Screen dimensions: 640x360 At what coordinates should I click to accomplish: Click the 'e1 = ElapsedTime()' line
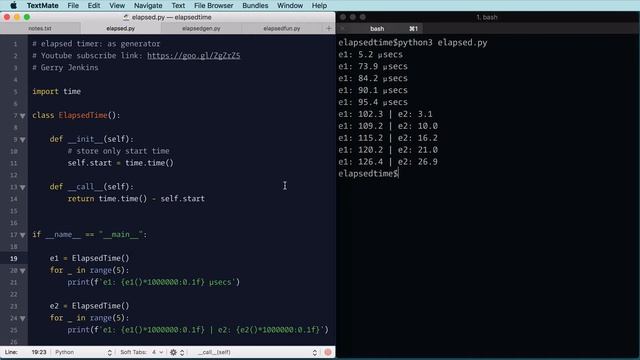click(x=89, y=258)
